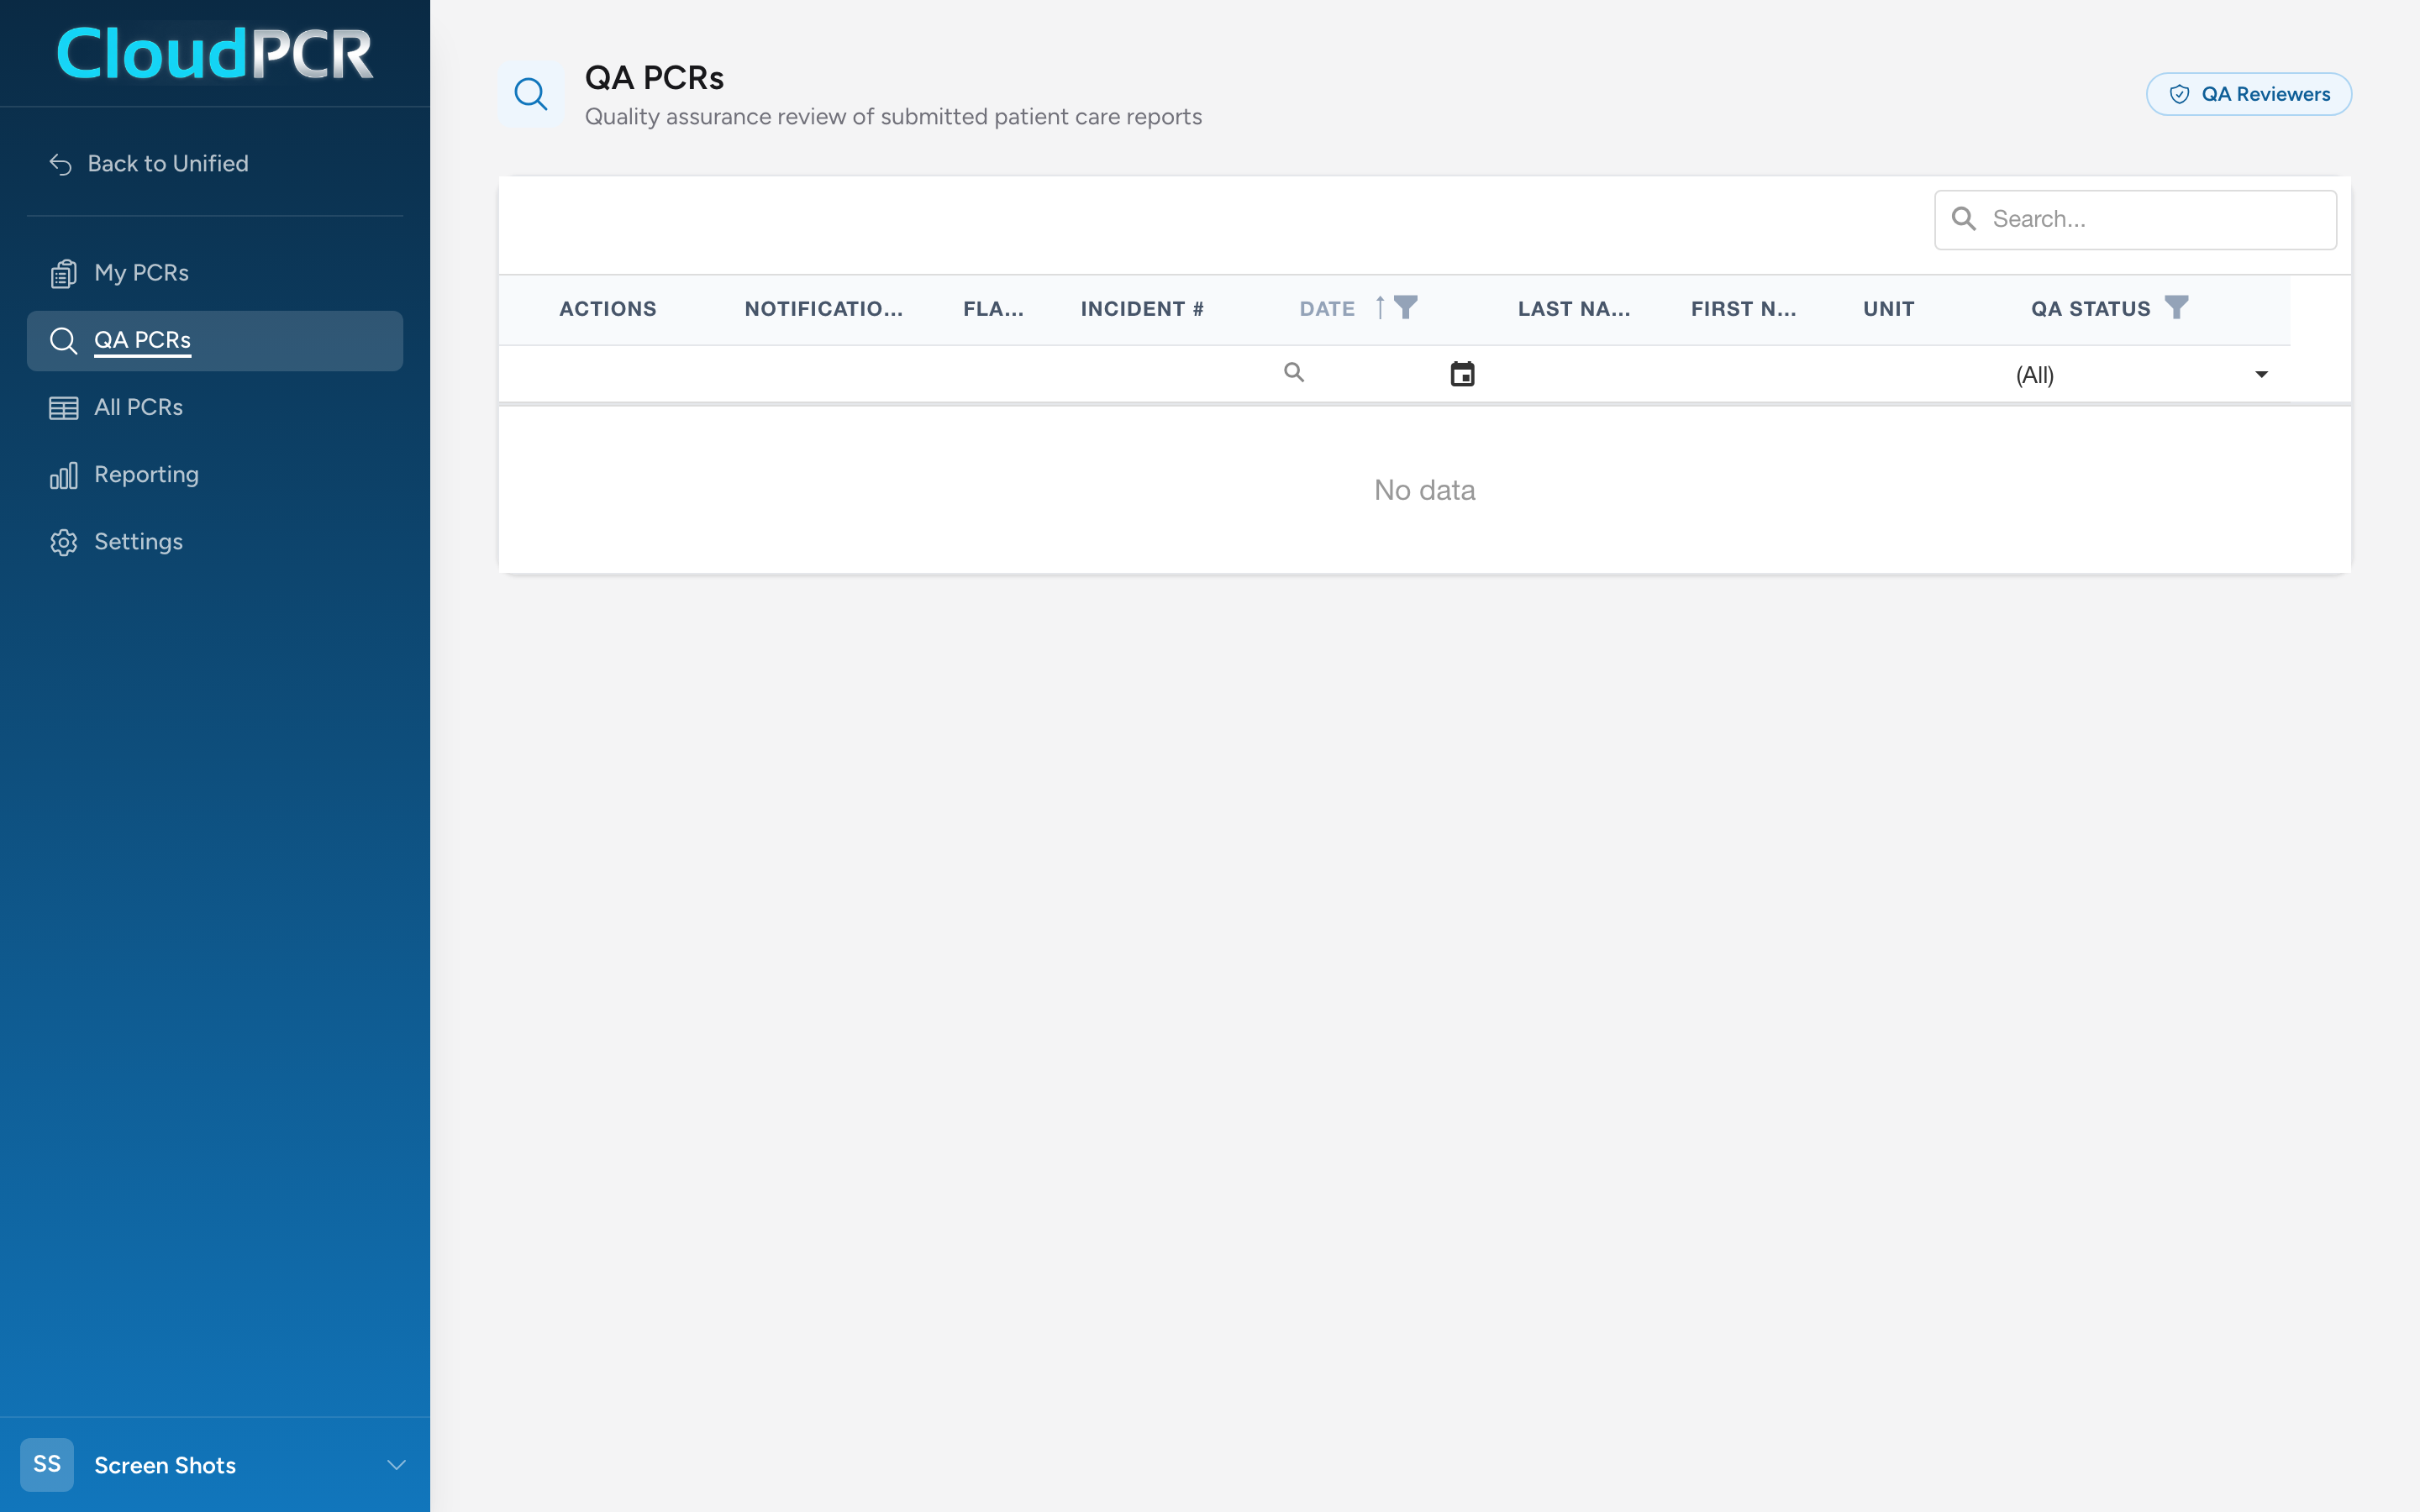Click the CloudPCR logo

pyautogui.click(x=215, y=53)
